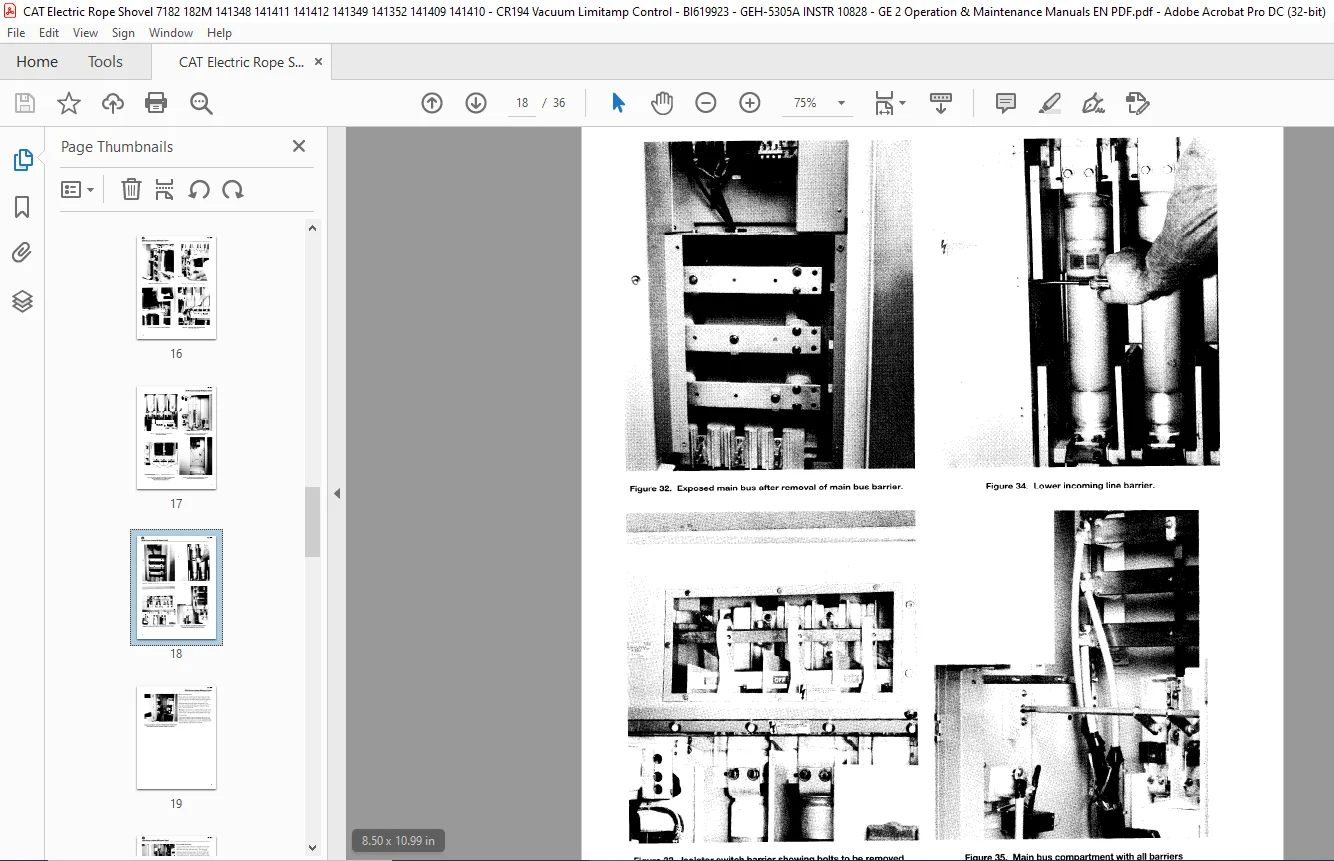The width and height of the screenshot is (1334, 861).
Task: Open the Help menu
Action: click(219, 33)
